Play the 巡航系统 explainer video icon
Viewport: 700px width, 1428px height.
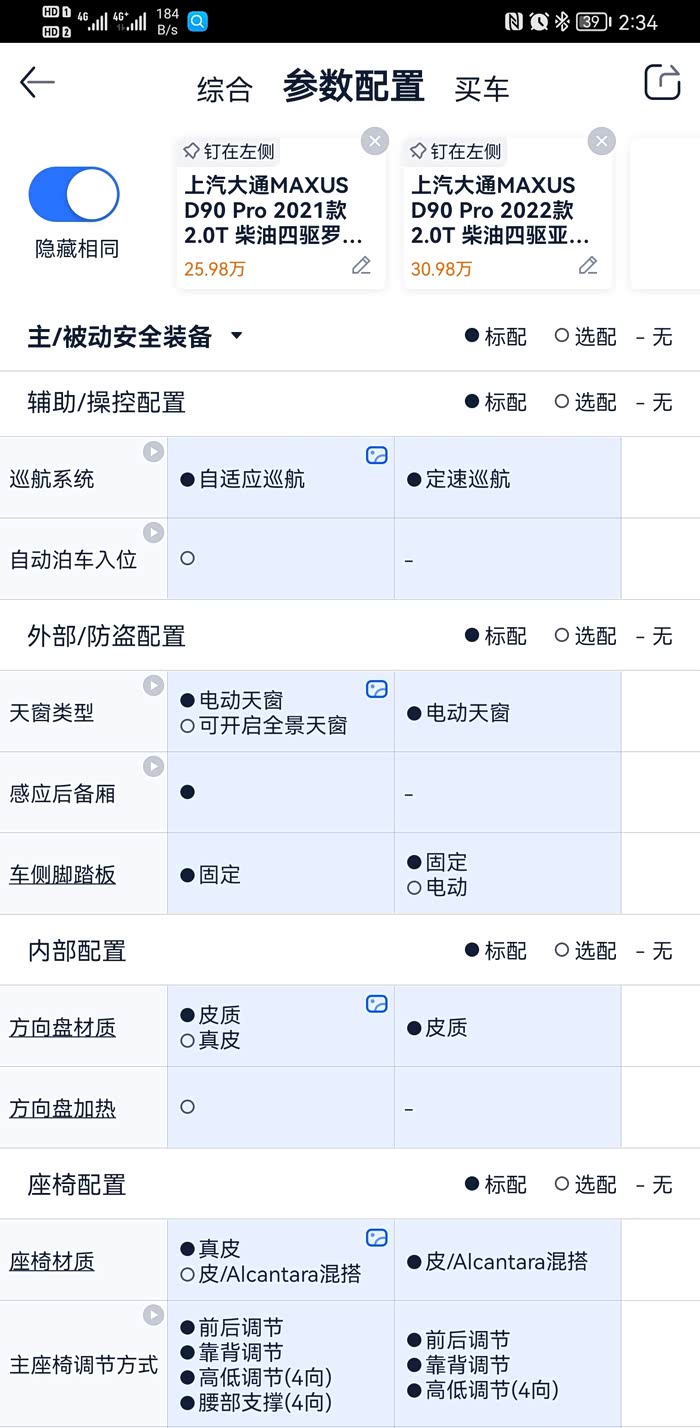click(153, 452)
